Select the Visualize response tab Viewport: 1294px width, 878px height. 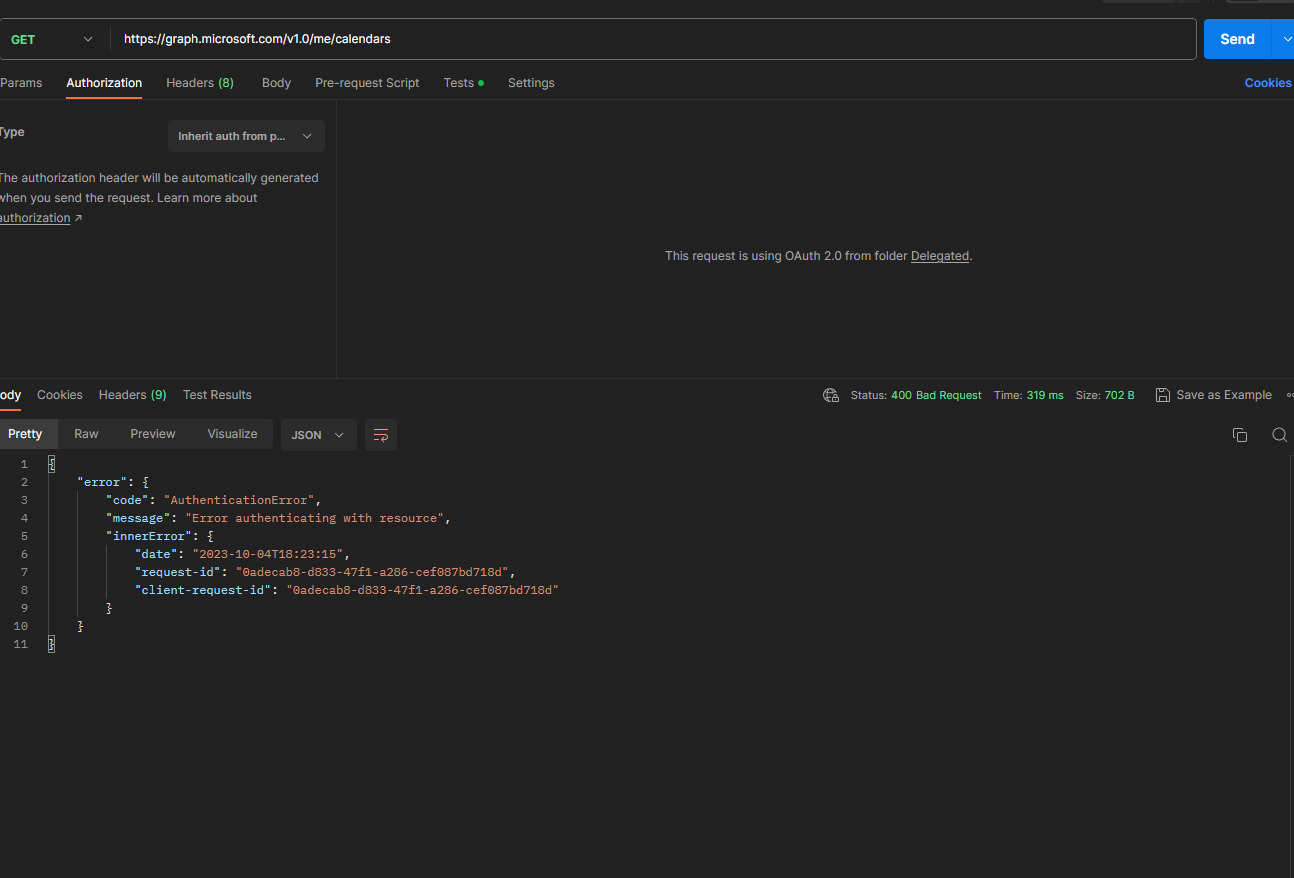(x=232, y=433)
